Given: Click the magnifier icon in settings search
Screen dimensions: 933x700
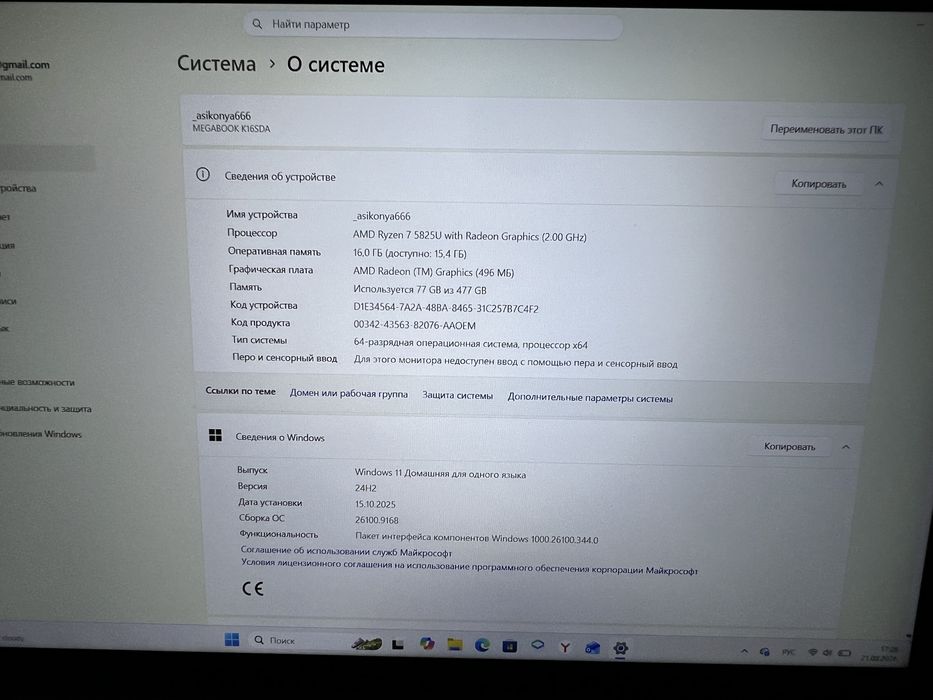Looking at the screenshot, I should pyautogui.click(x=257, y=24).
